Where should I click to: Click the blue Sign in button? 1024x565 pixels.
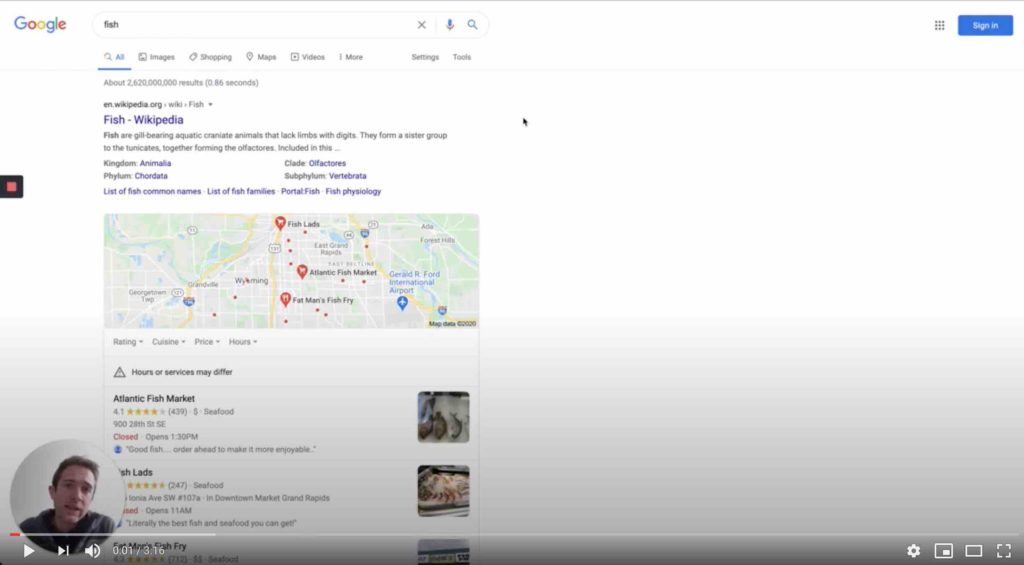coord(984,25)
